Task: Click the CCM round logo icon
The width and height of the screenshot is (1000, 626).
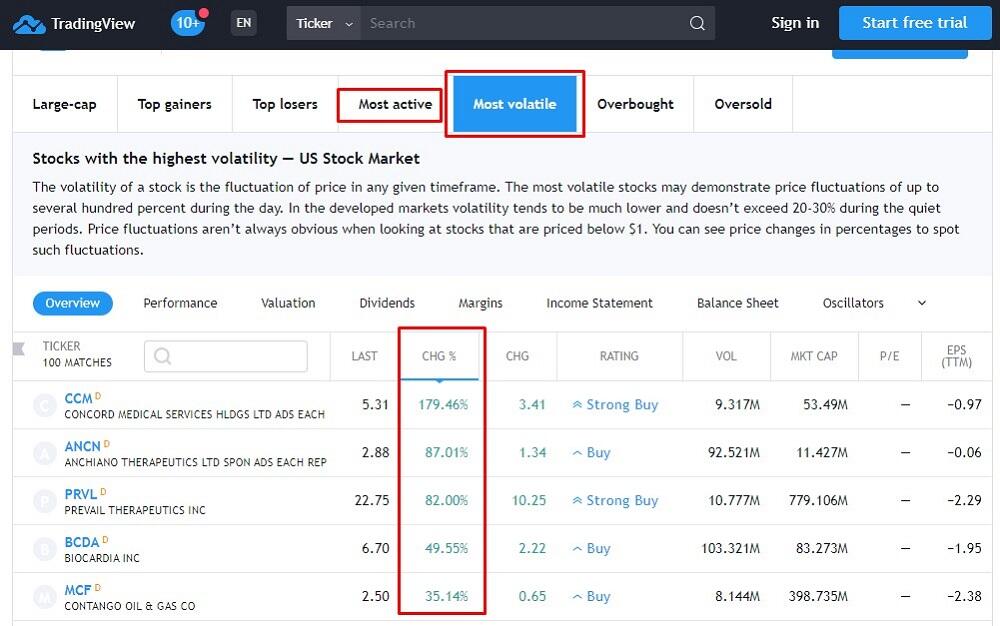Action: pyautogui.click(x=45, y=405)
